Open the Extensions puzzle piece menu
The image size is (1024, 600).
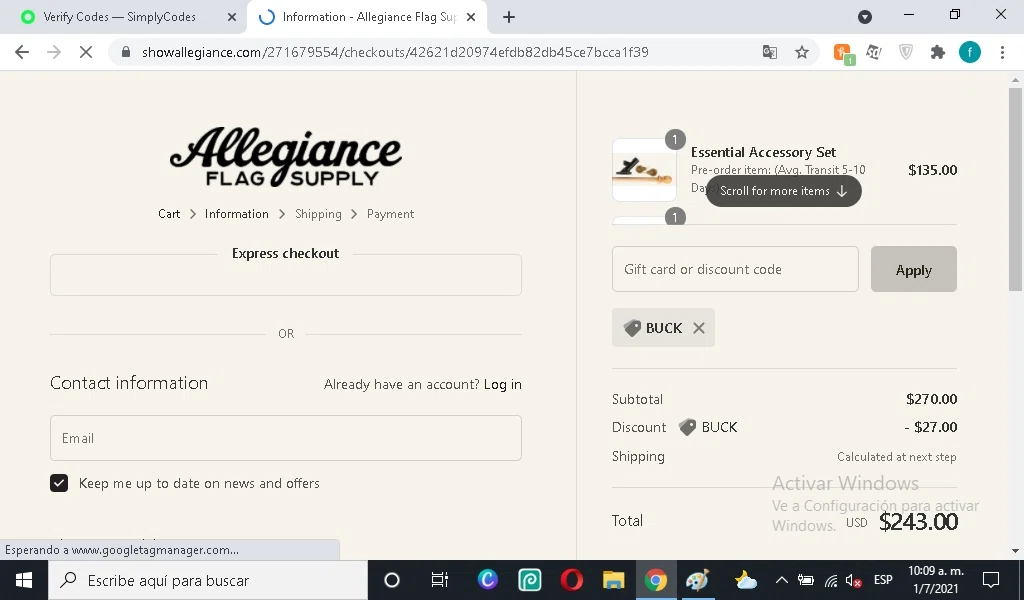[x=938, y=52]
